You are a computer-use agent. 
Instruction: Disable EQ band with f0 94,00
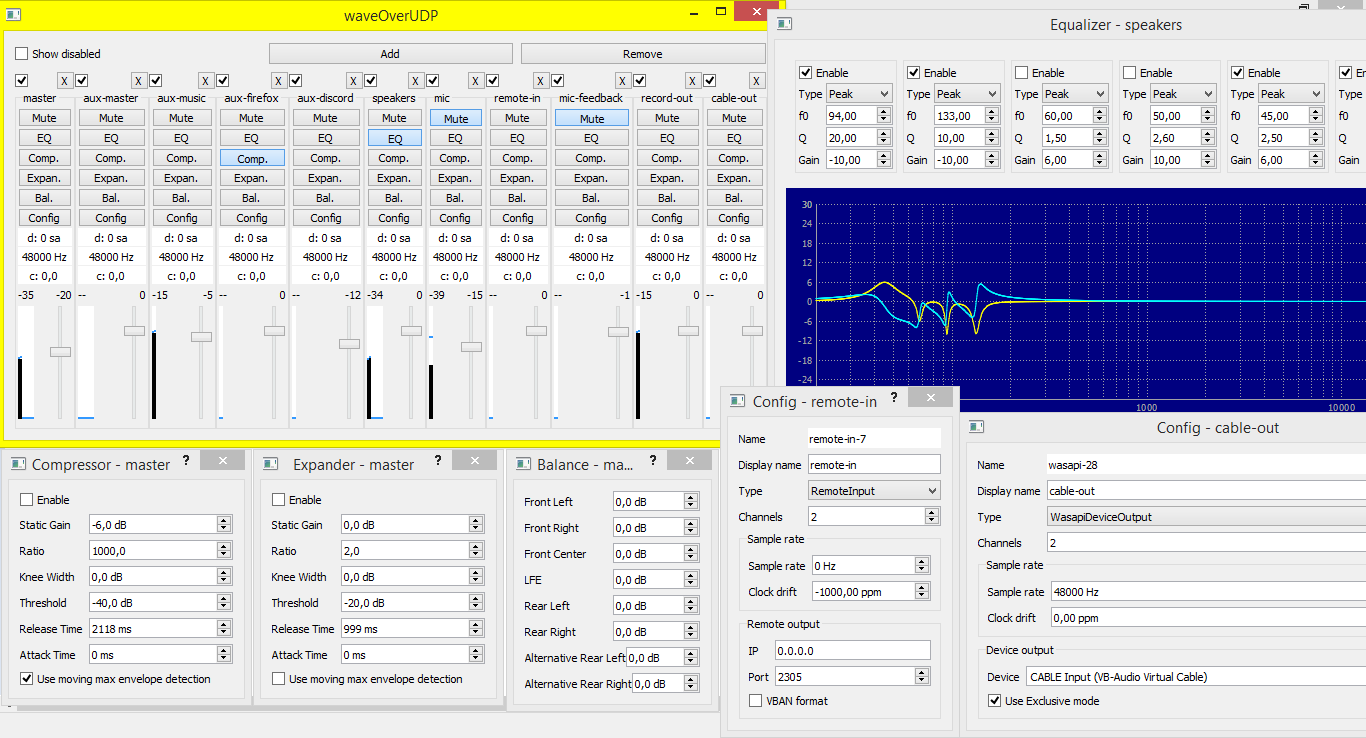[x=805, y=73]
